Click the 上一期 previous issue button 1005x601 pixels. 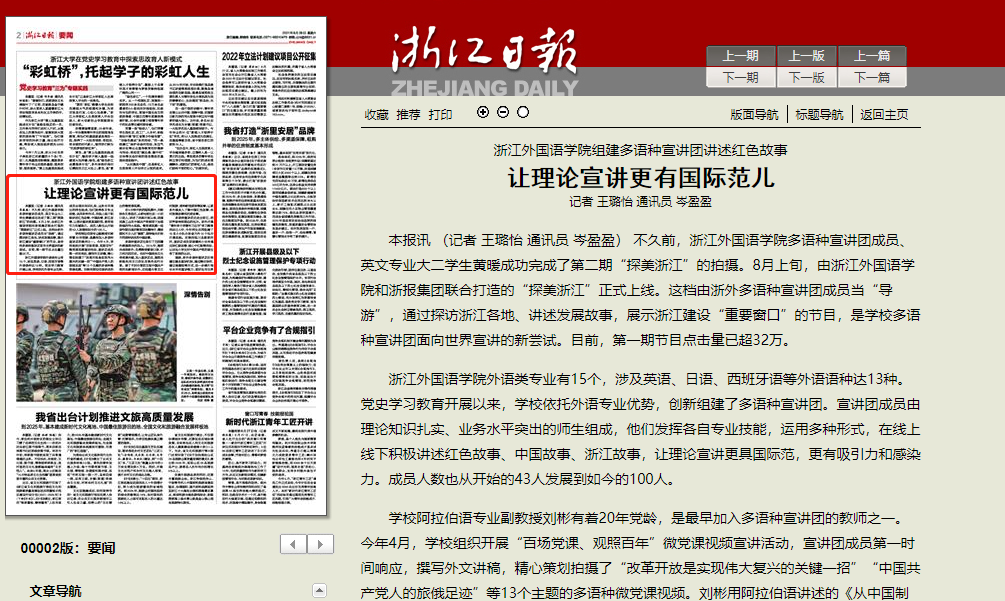[740, 56]
